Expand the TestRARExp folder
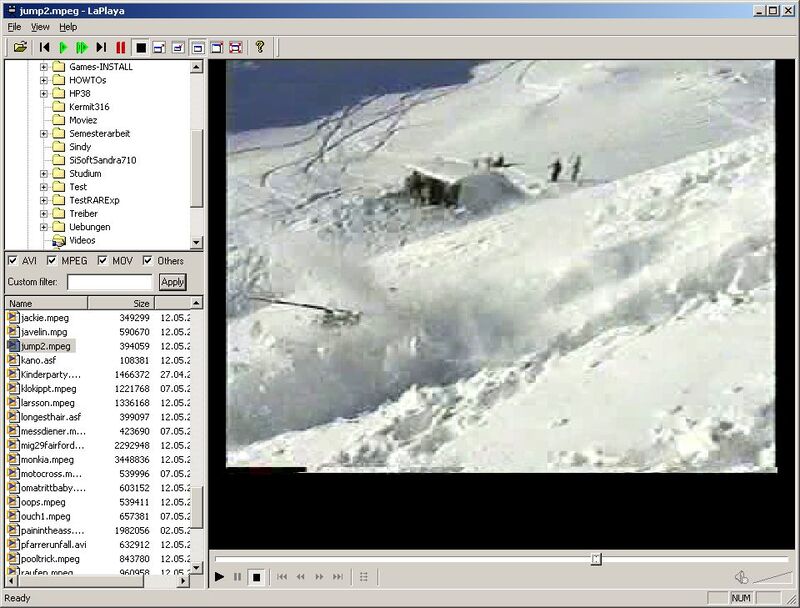This screenshot has height=608, width=800. tap(44, 200)
